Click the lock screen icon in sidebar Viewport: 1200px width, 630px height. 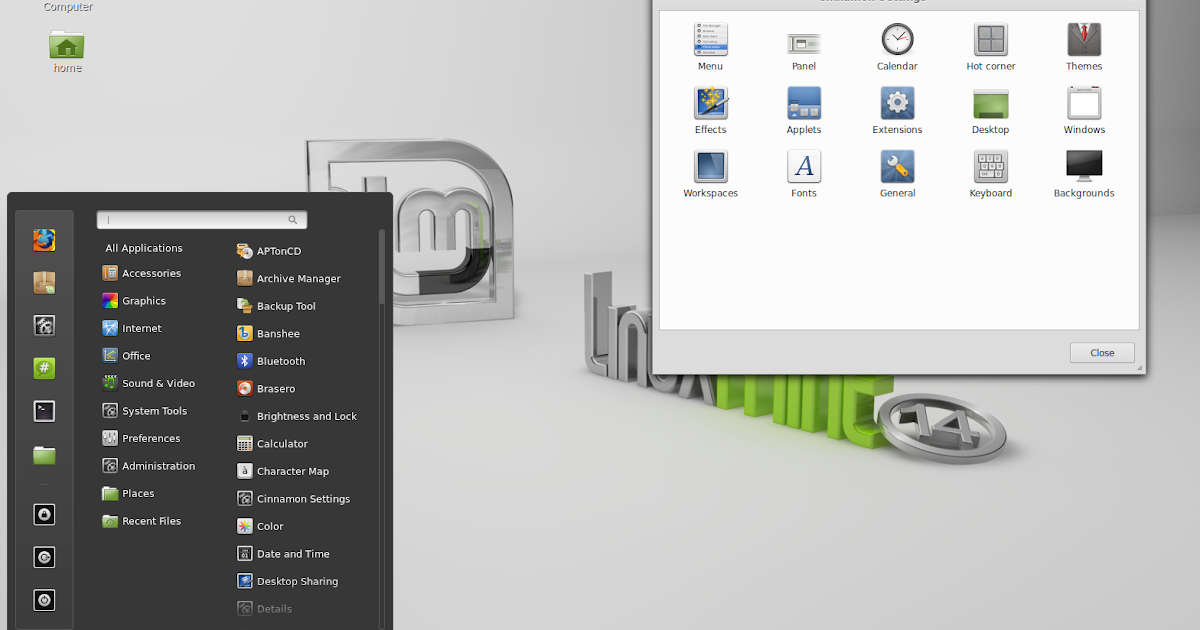44,514
